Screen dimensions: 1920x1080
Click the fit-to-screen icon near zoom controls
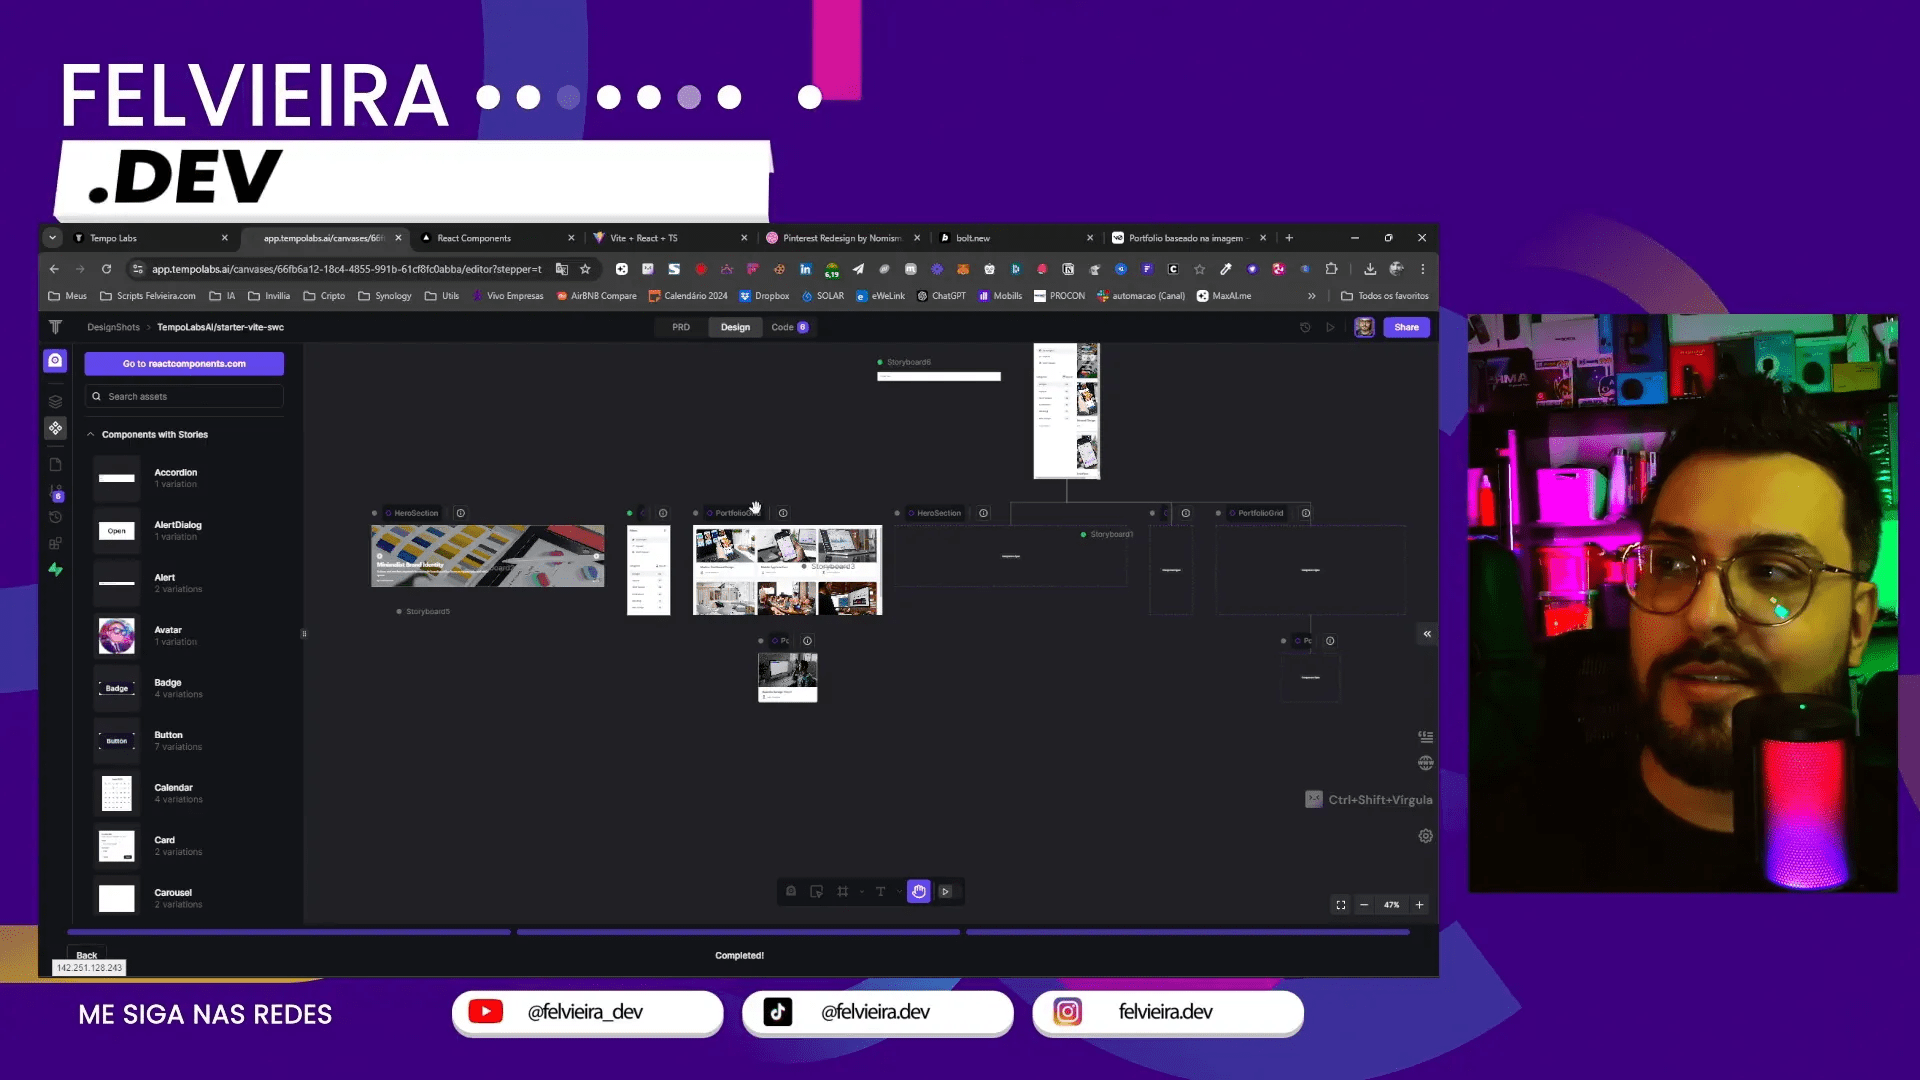click(x=1340, y=905)
